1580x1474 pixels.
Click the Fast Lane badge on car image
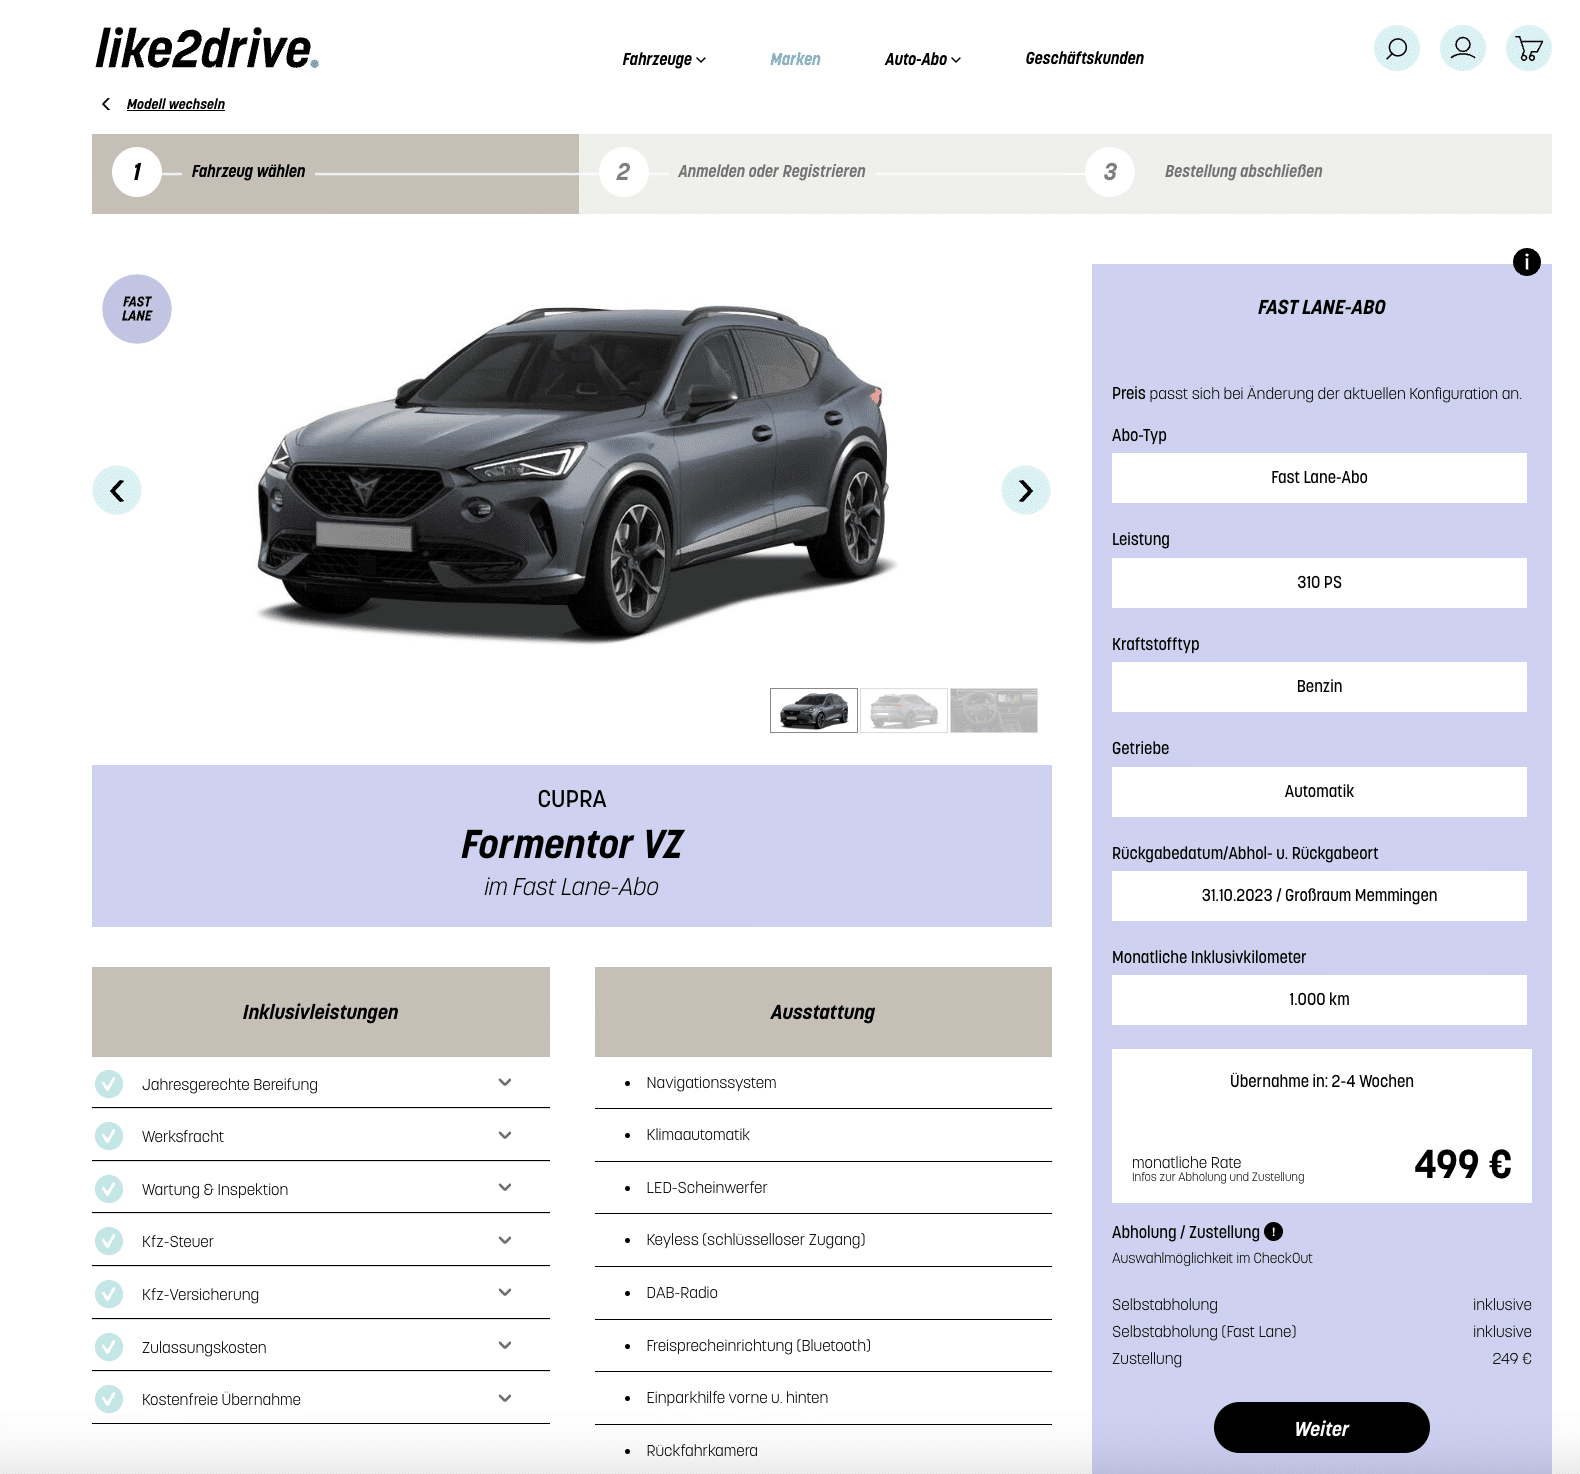coord(137,309)
